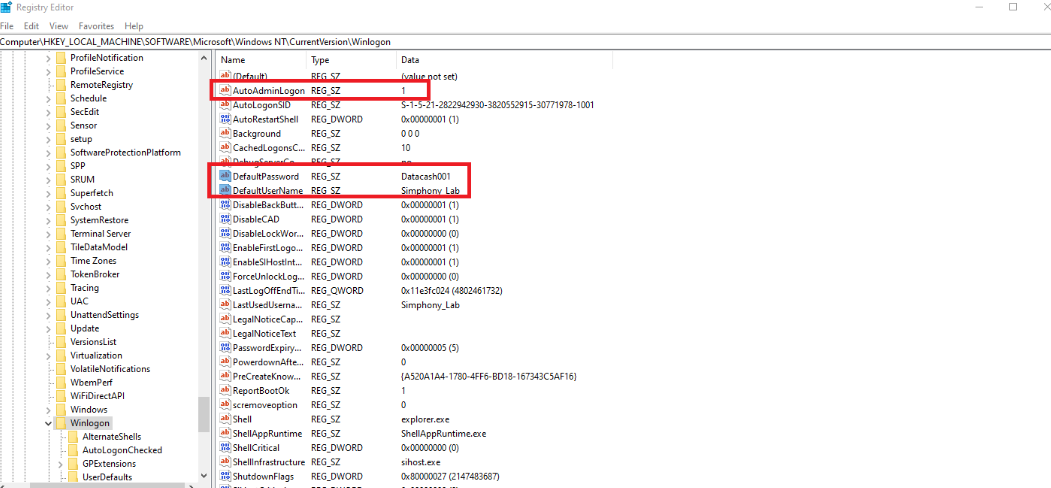This screenshot has height=488, width=1051.
Task: Click the DisableCAD DWORD icon
Action: point(225,219)
